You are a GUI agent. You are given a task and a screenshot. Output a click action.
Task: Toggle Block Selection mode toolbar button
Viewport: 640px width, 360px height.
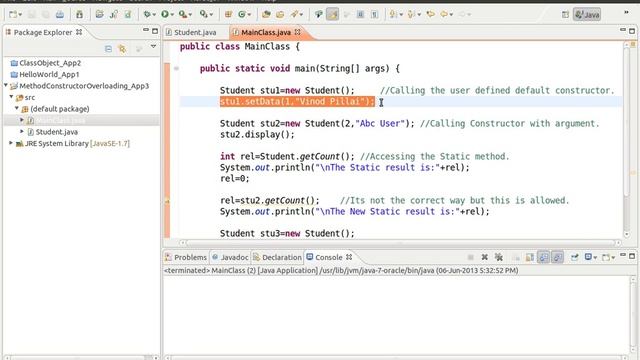[360, 15]
